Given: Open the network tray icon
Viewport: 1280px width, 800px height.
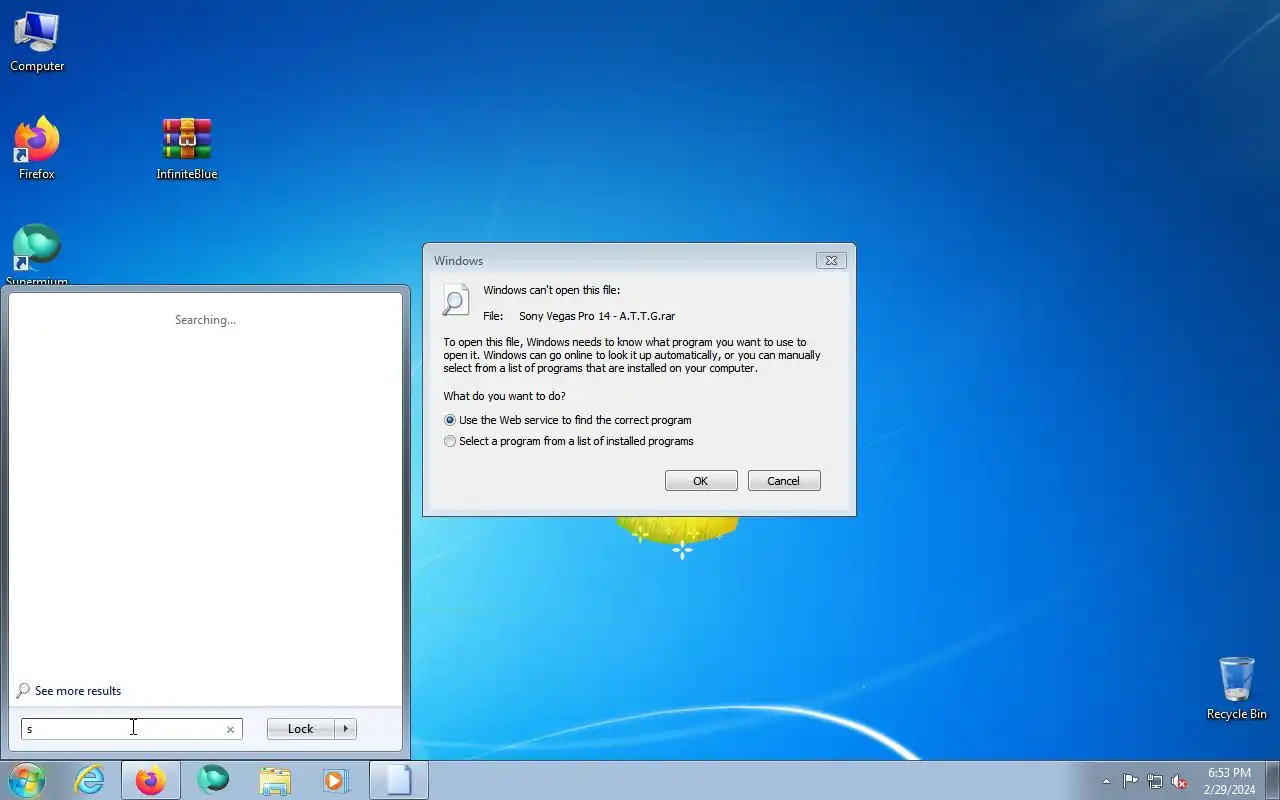Looking at the screenshot, I should (1155, 781).
